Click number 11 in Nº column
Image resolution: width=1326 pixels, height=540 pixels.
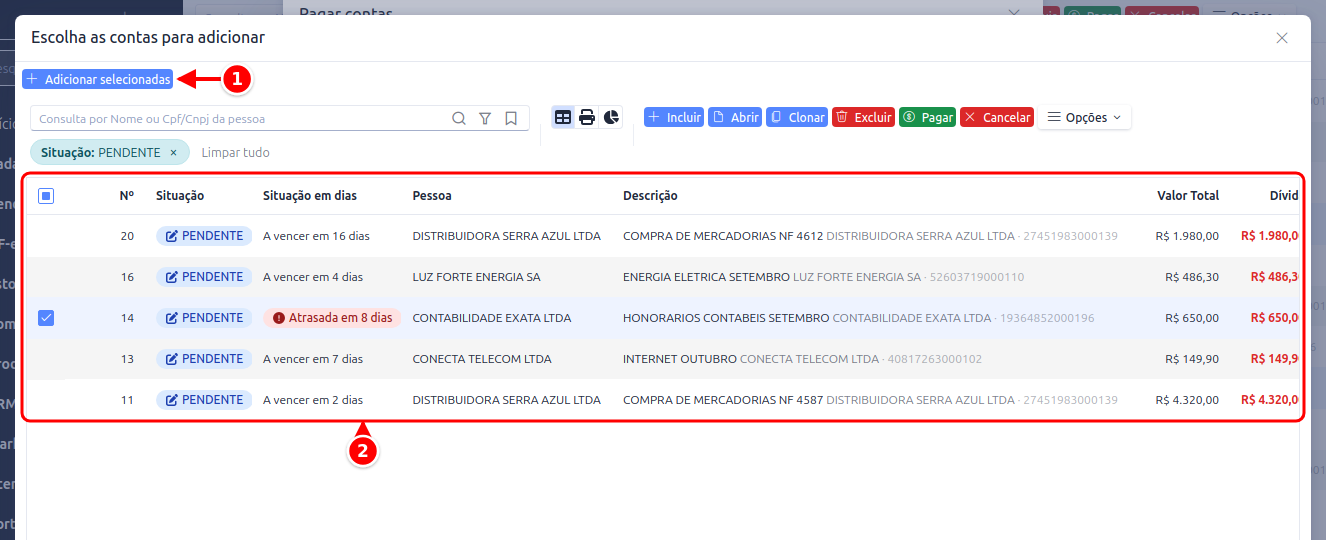127,400
